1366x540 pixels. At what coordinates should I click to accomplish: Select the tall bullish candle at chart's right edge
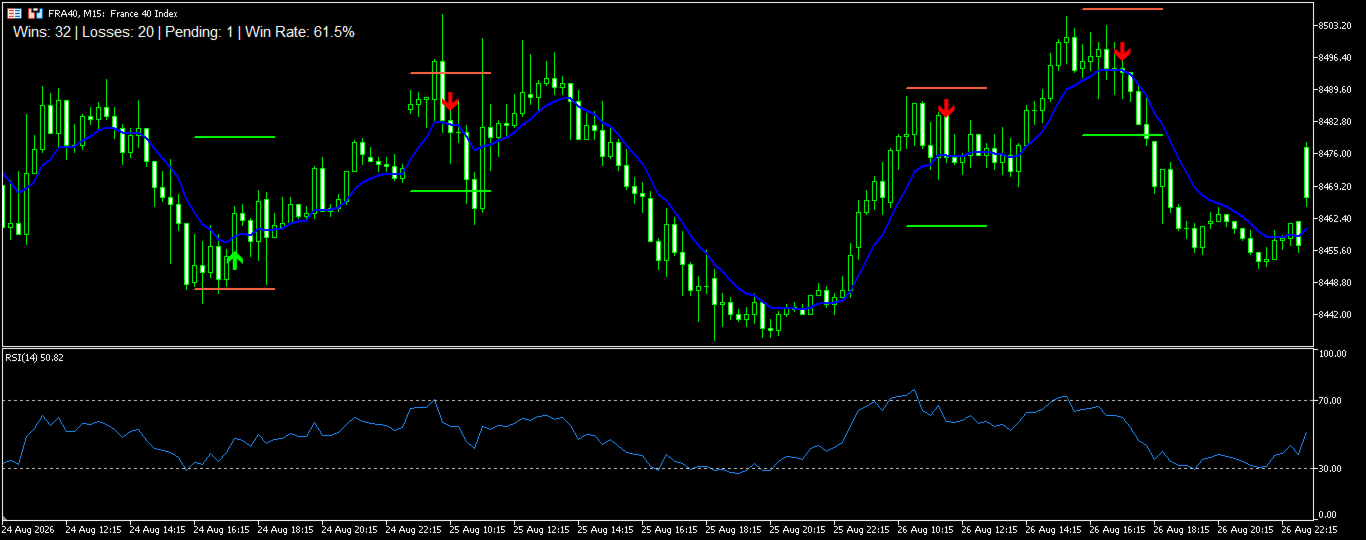(1307, 172)
